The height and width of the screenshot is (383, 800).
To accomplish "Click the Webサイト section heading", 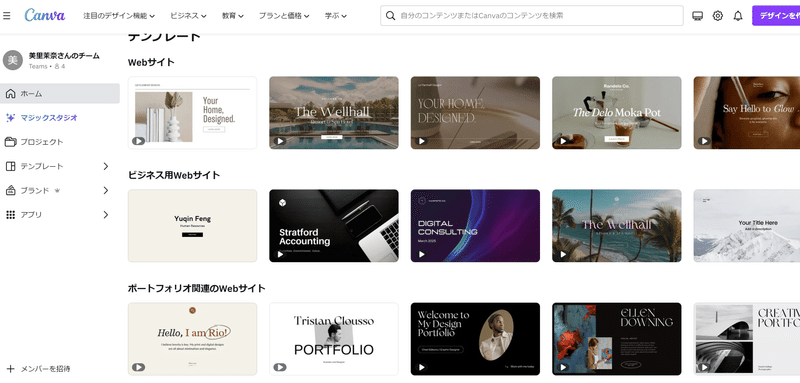I will pos(151,62).
